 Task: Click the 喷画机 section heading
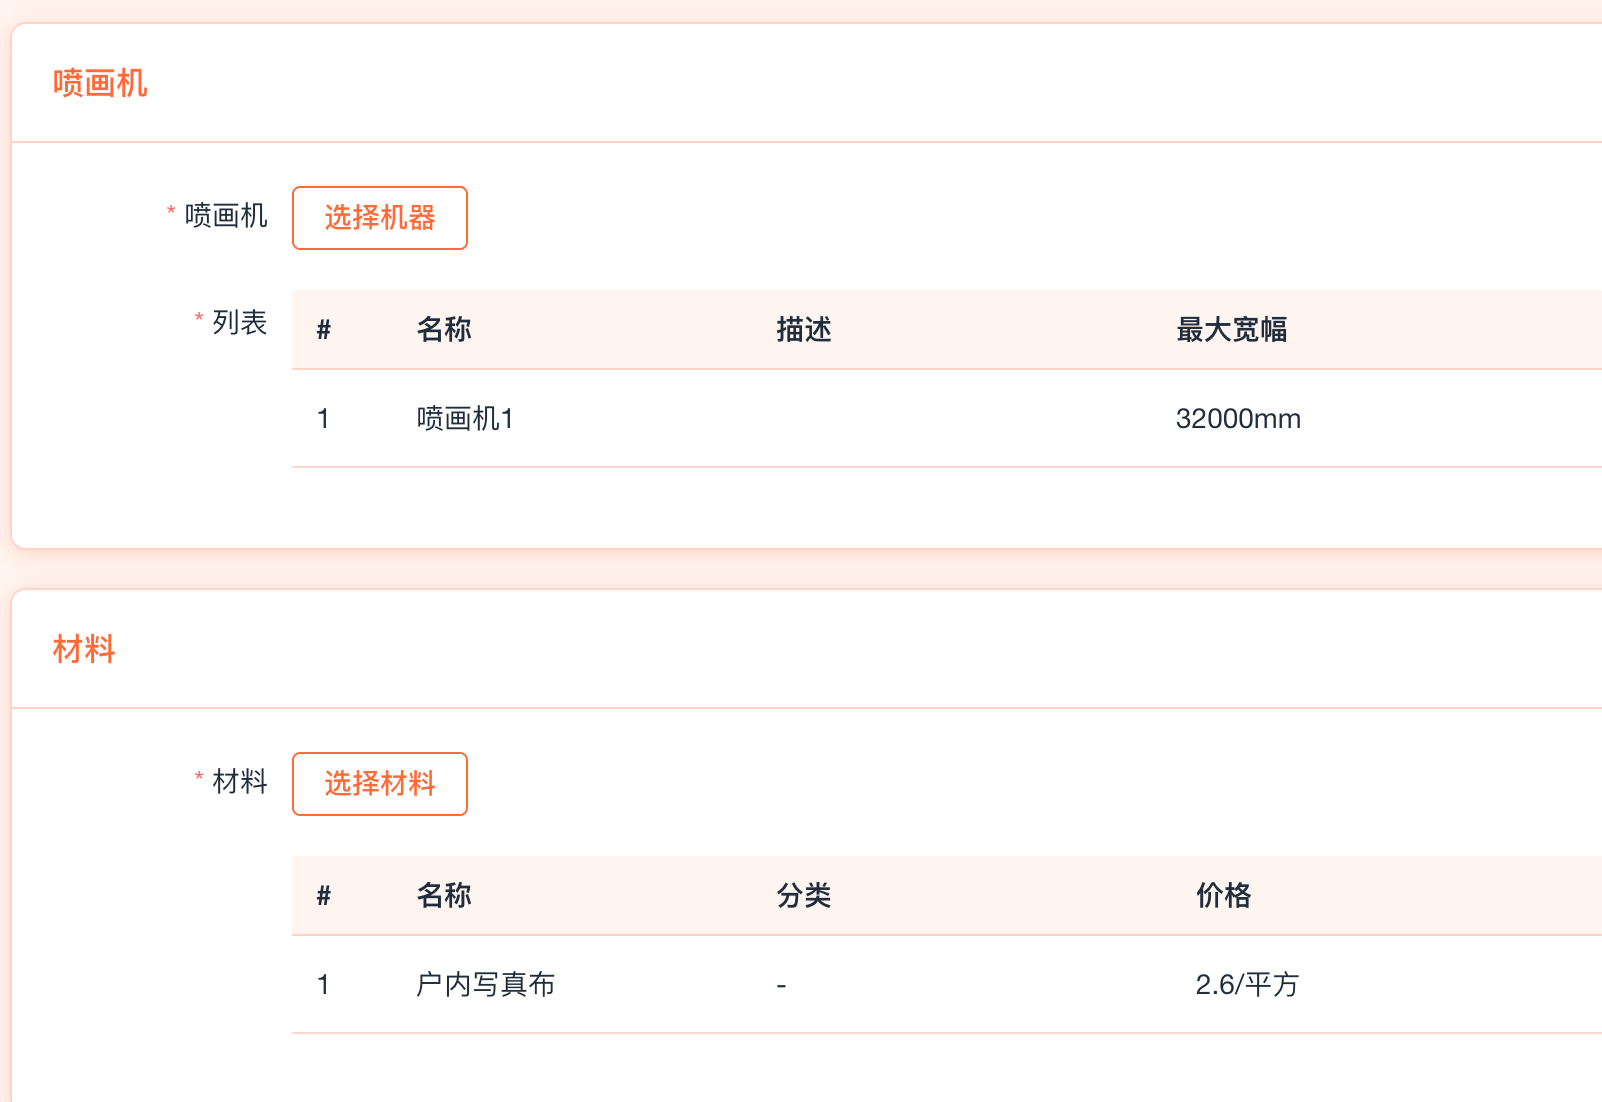tap(100, 83)
